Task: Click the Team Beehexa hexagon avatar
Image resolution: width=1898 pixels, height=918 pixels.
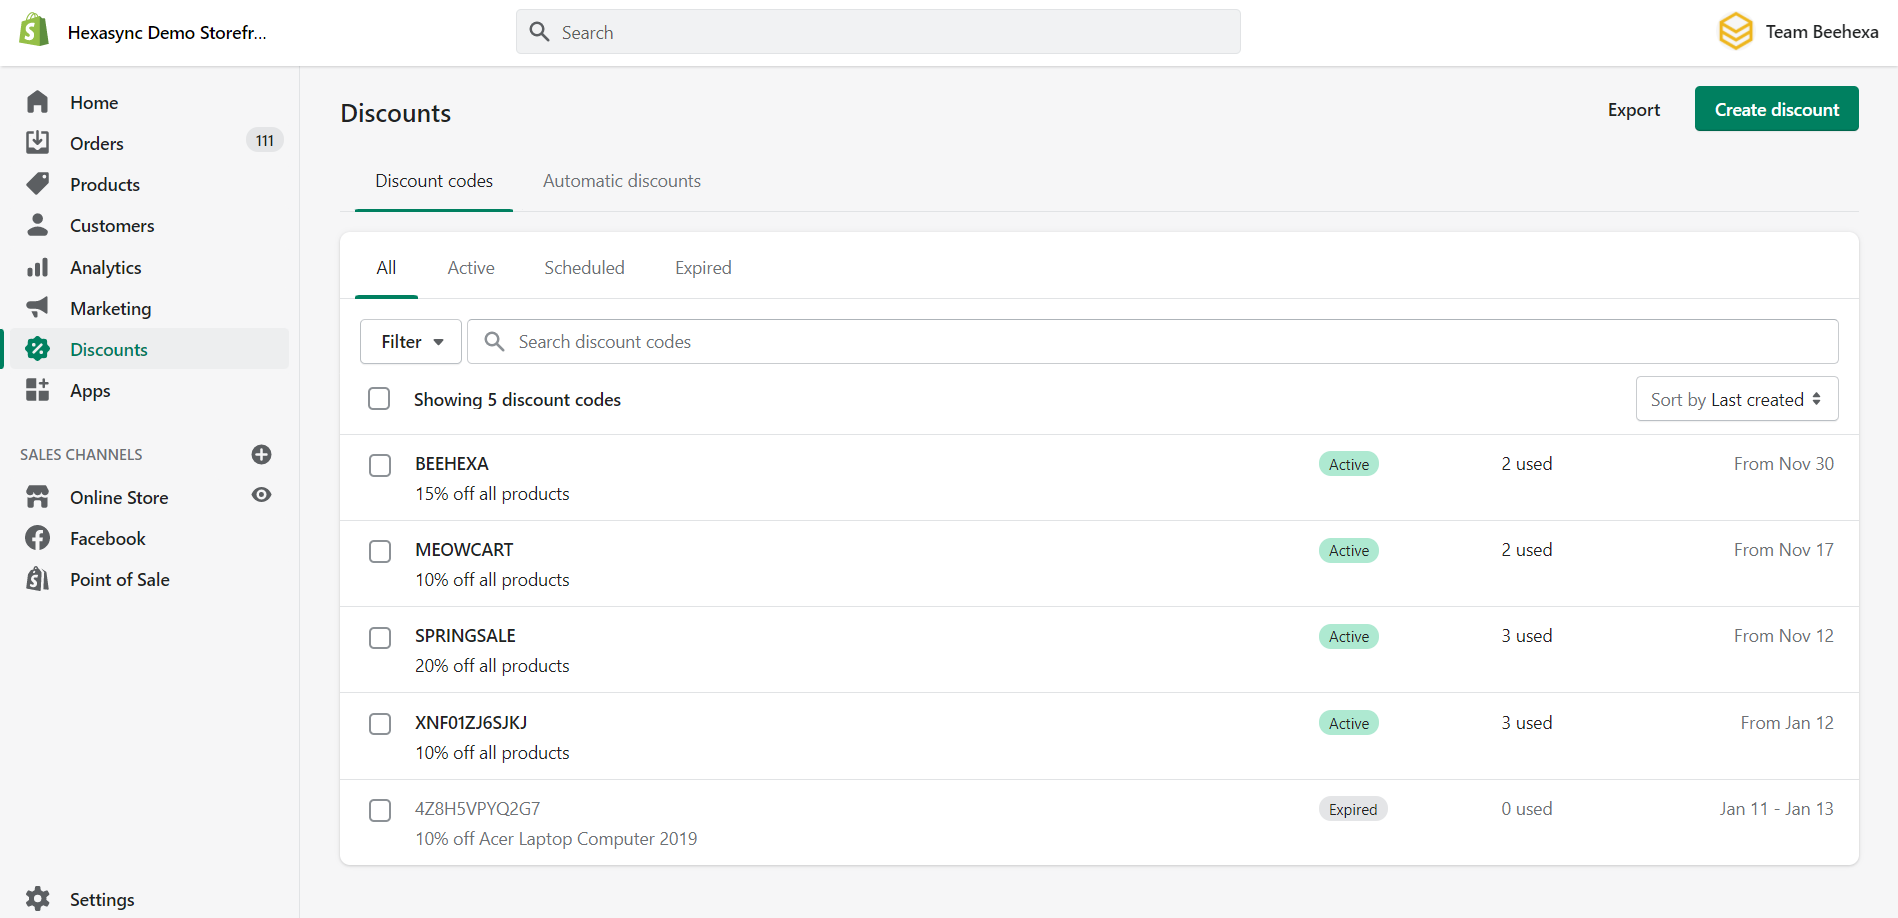Action: point(1736,31)
